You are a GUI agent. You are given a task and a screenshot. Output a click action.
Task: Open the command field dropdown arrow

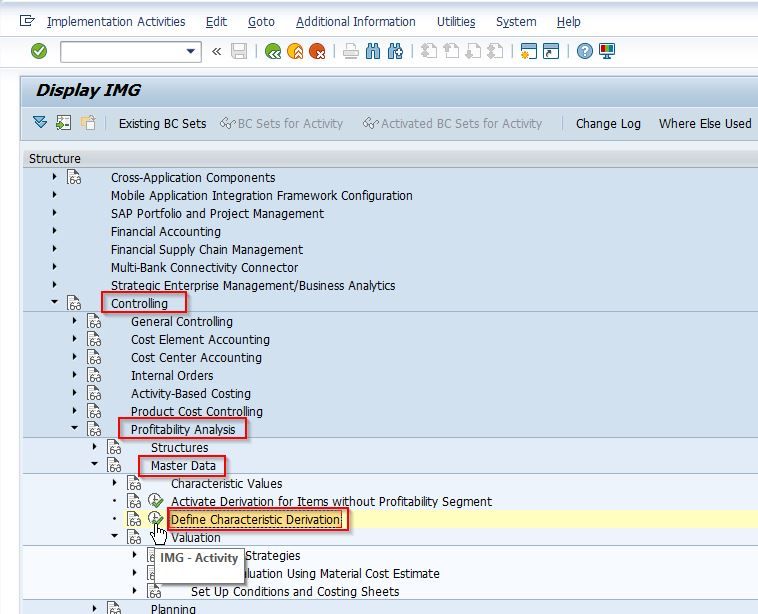[190, 51]
